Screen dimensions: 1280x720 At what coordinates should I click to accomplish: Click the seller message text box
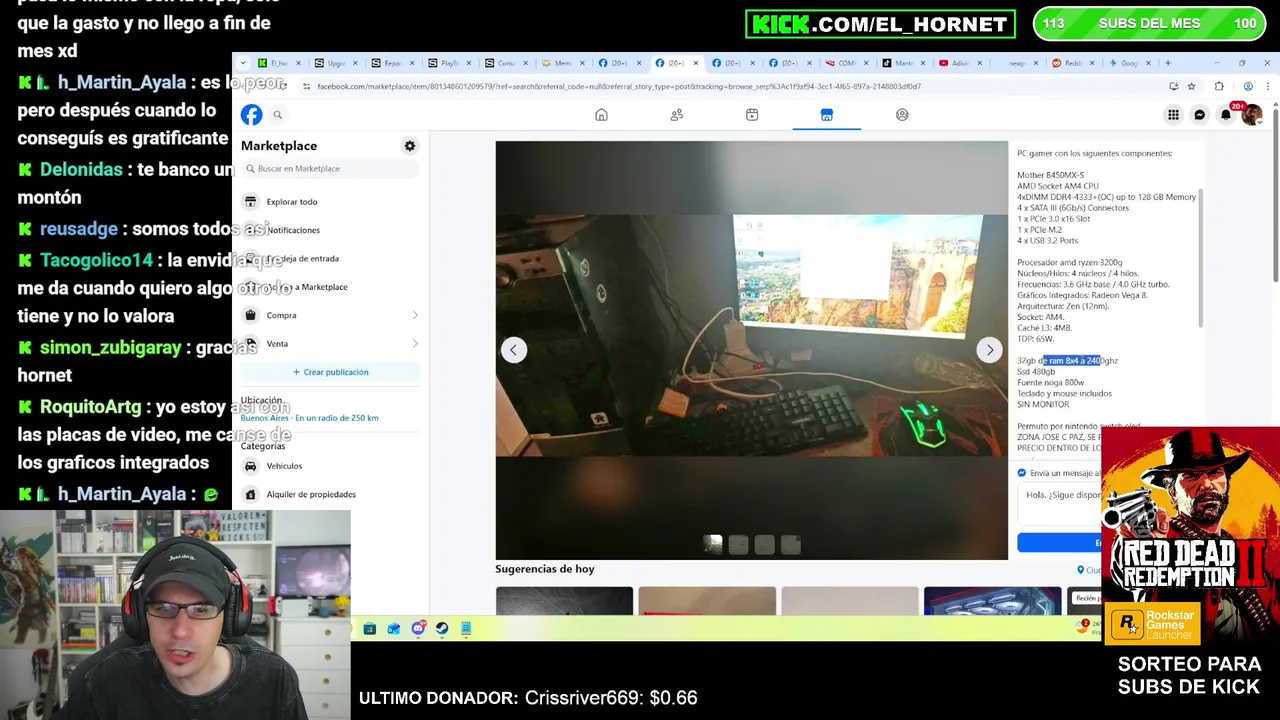1060,503
